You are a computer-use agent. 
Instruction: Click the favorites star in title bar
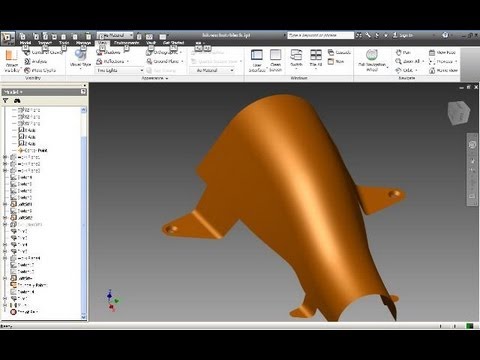point(386,35)
